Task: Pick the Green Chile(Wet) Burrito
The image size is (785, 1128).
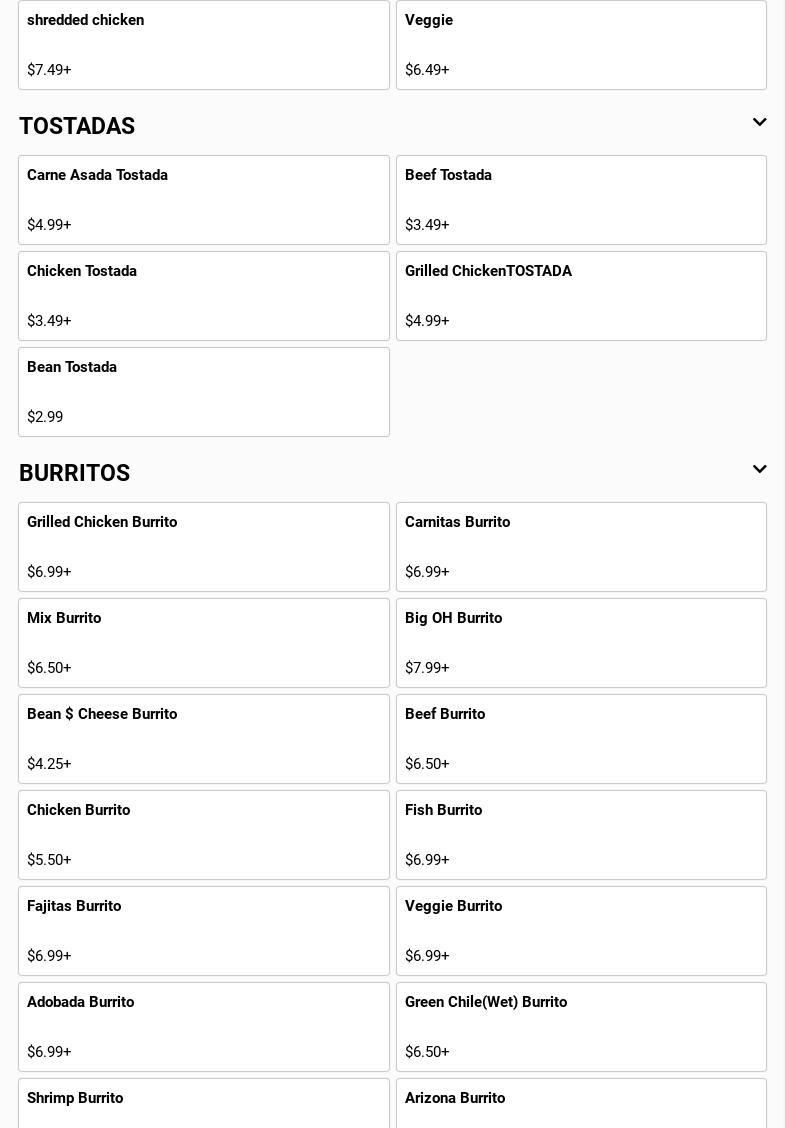Action: pos(581,1027)
